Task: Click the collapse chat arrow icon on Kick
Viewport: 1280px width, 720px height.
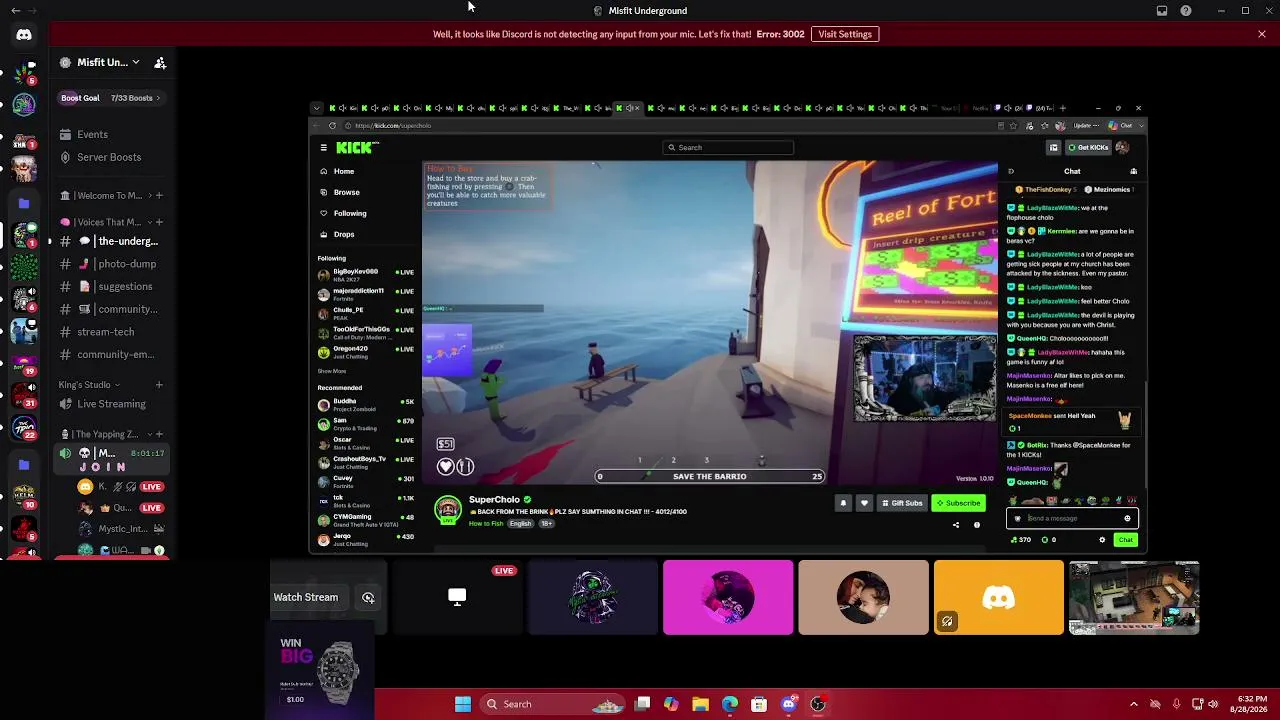Action: [1011, 171]
